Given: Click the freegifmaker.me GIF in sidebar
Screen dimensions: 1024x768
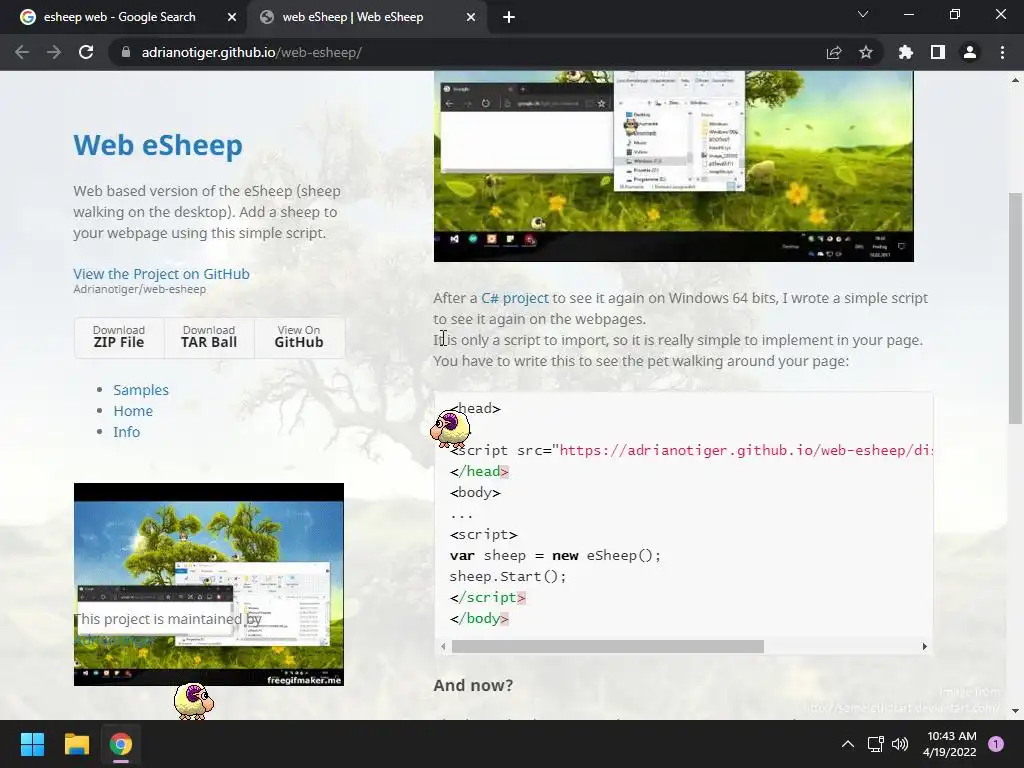Looking at the screenshot, I should pos(209,584).
